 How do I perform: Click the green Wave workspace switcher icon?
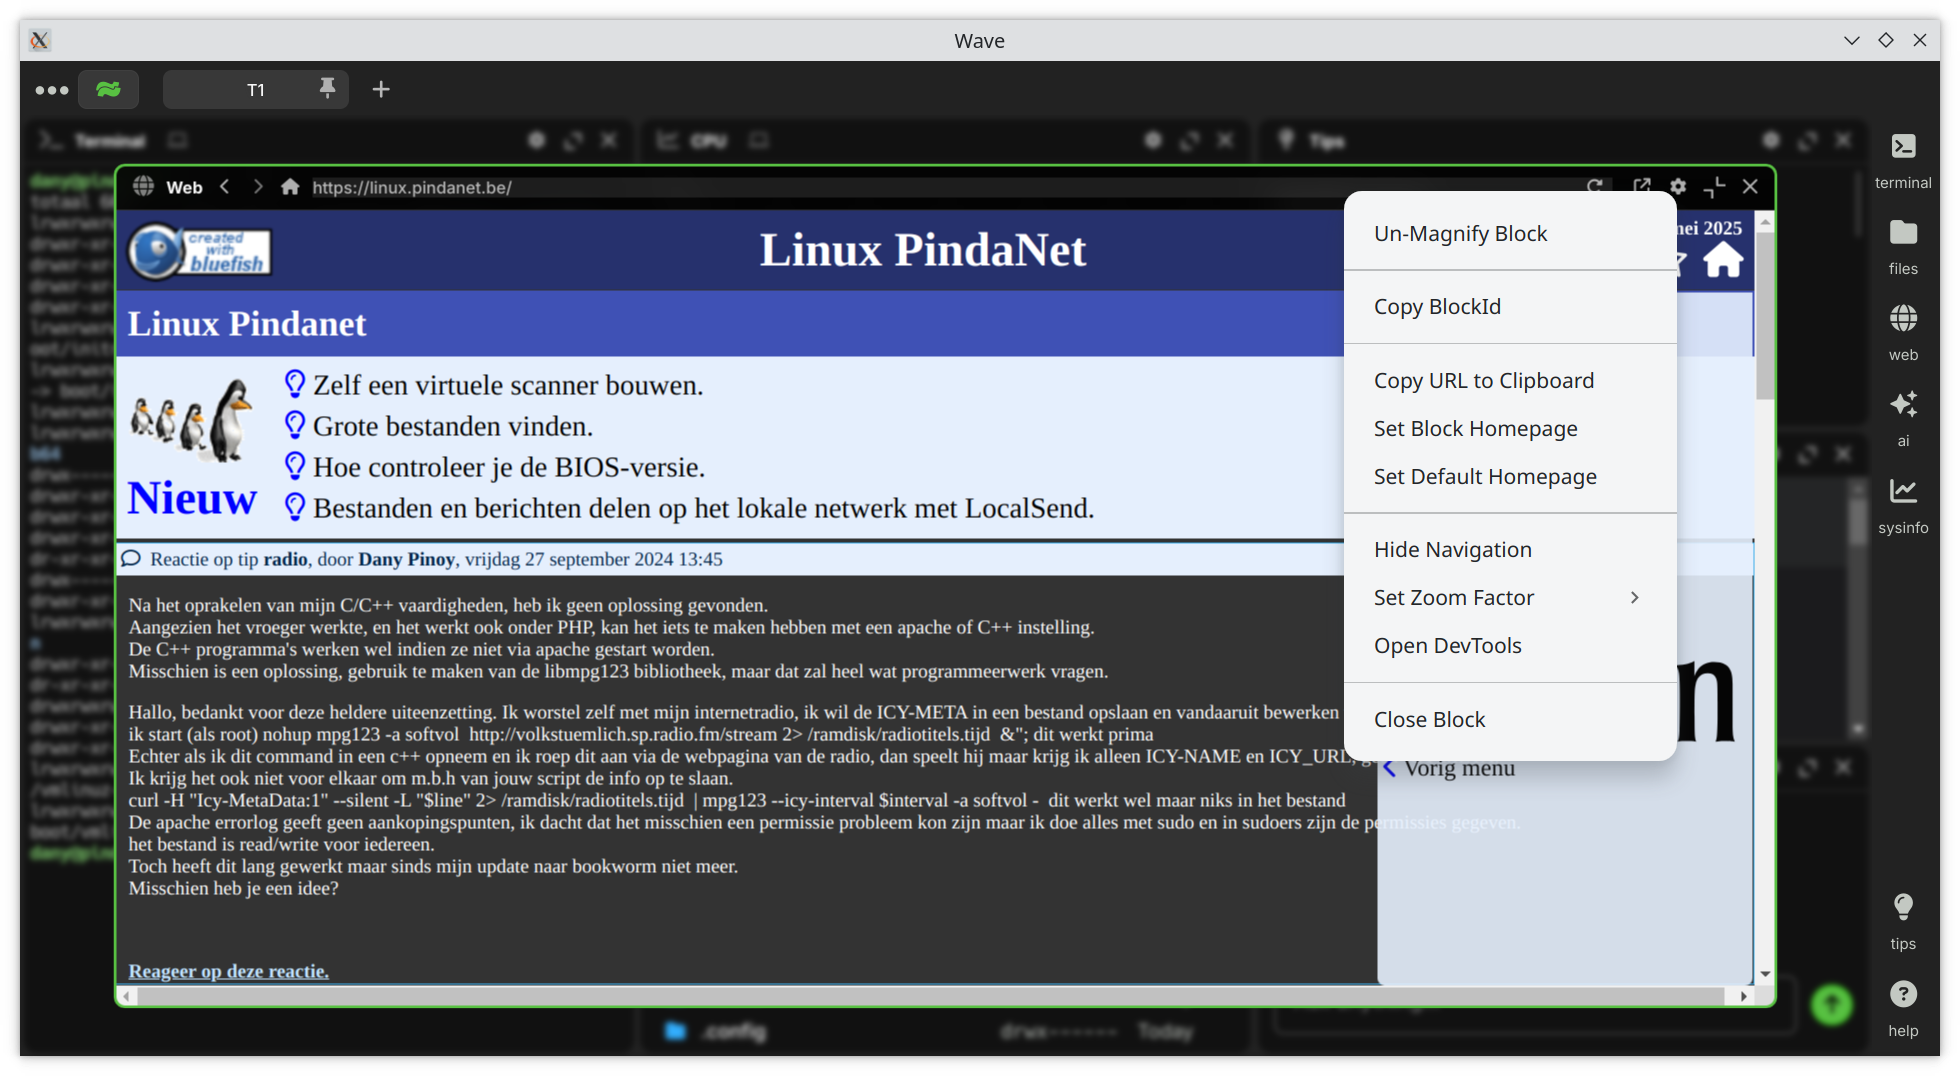[108, 90]
